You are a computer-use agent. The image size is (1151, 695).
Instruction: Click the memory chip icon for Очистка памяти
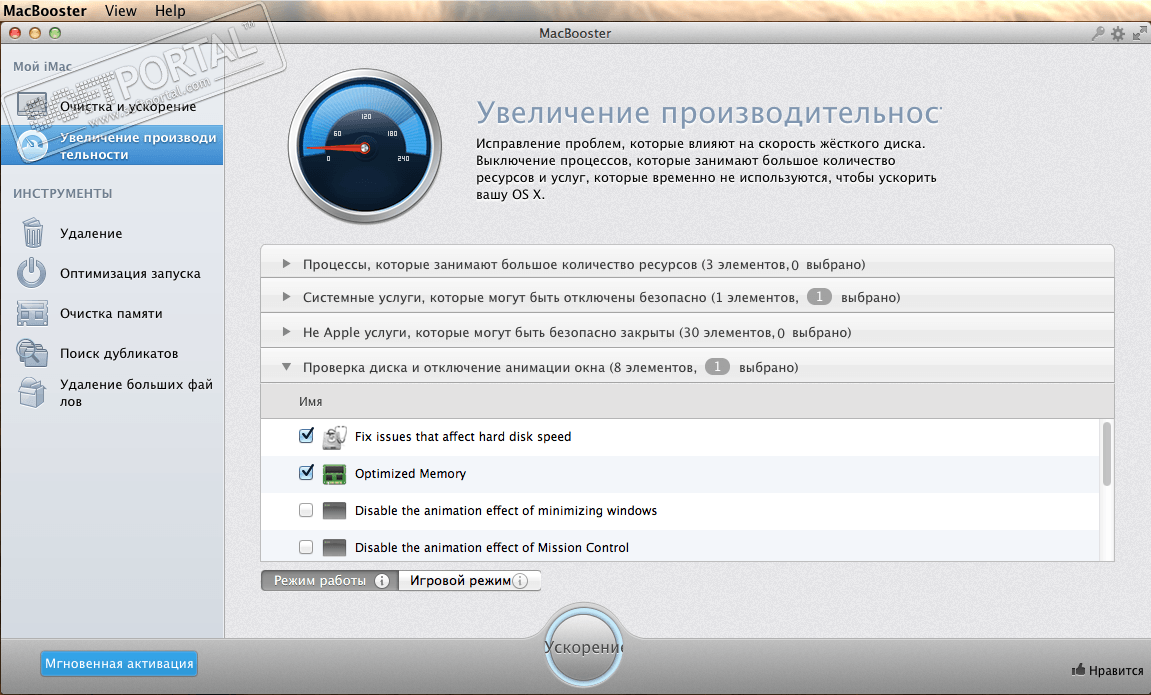pyautogui.click(x=32, y=313)
